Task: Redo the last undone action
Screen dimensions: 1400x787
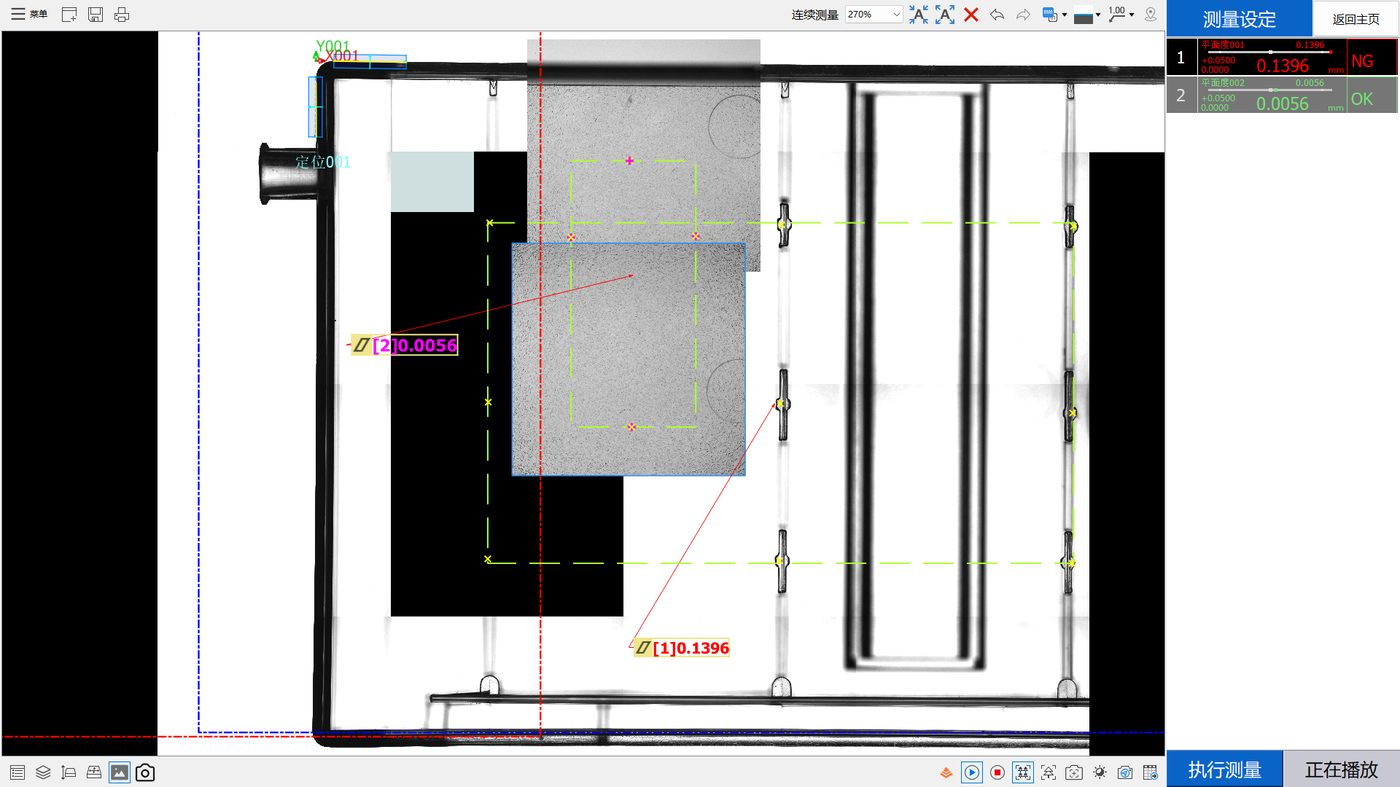Action: pos(1023,14)
